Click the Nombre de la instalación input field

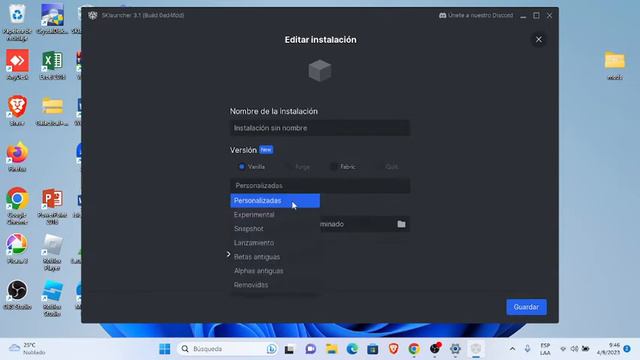[x=320, y=128]
